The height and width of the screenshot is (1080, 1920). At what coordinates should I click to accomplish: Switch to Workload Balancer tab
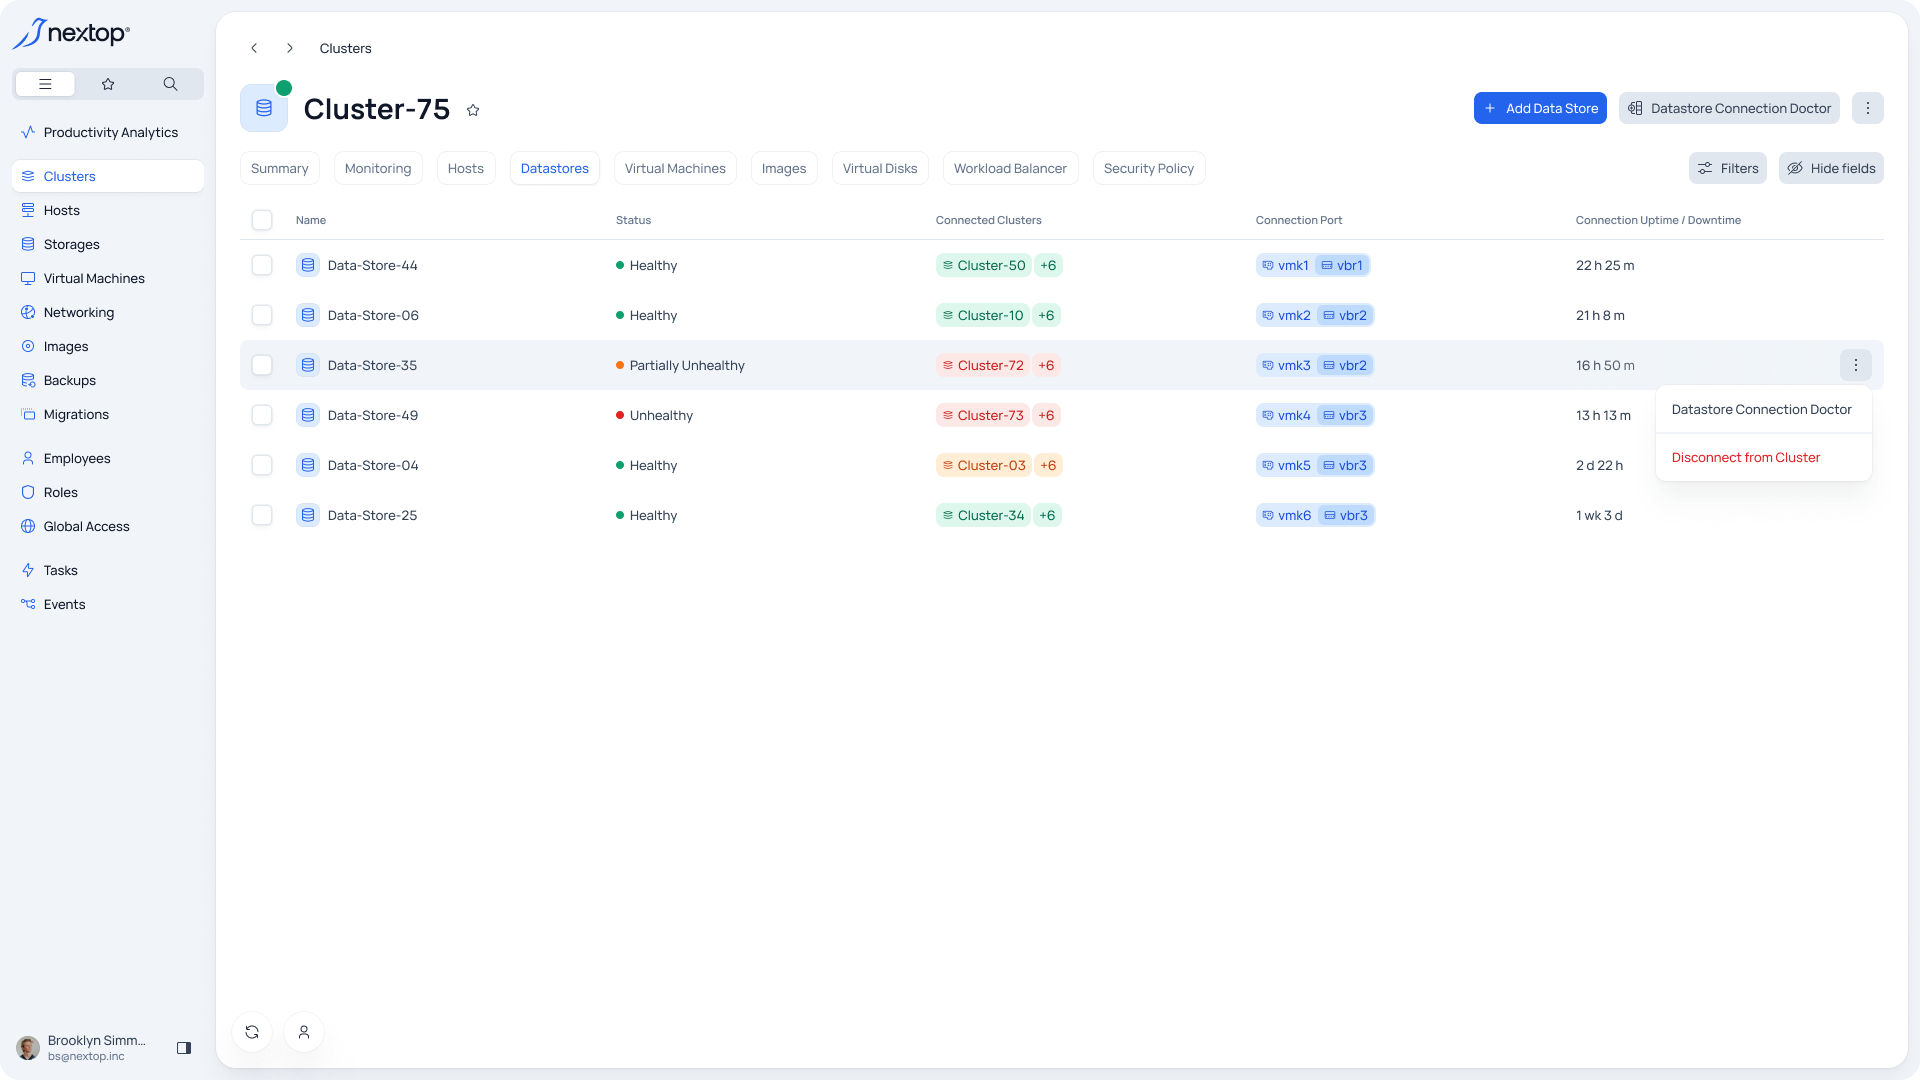click(x=1010, y=168)
